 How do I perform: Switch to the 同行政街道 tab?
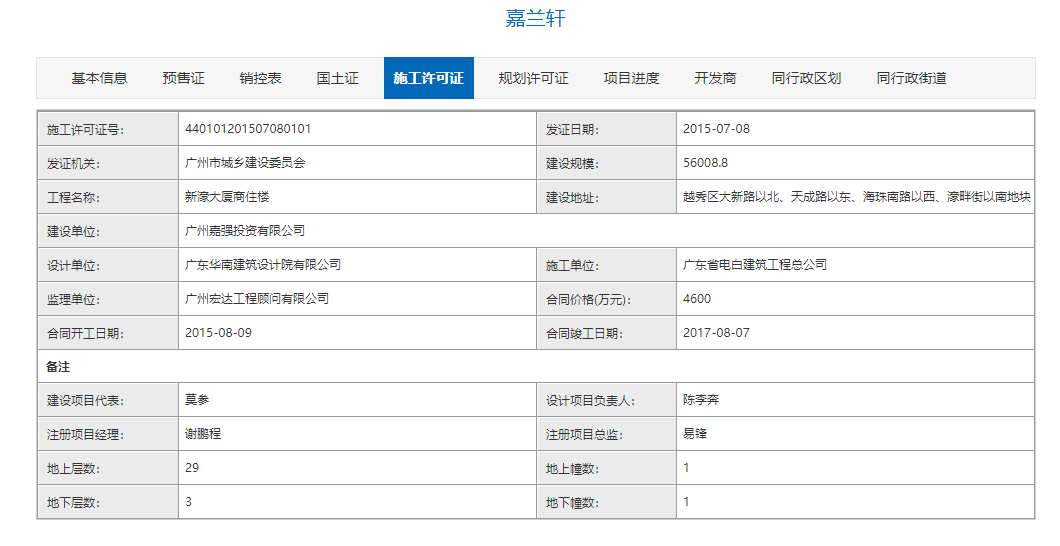click(911, 78)
